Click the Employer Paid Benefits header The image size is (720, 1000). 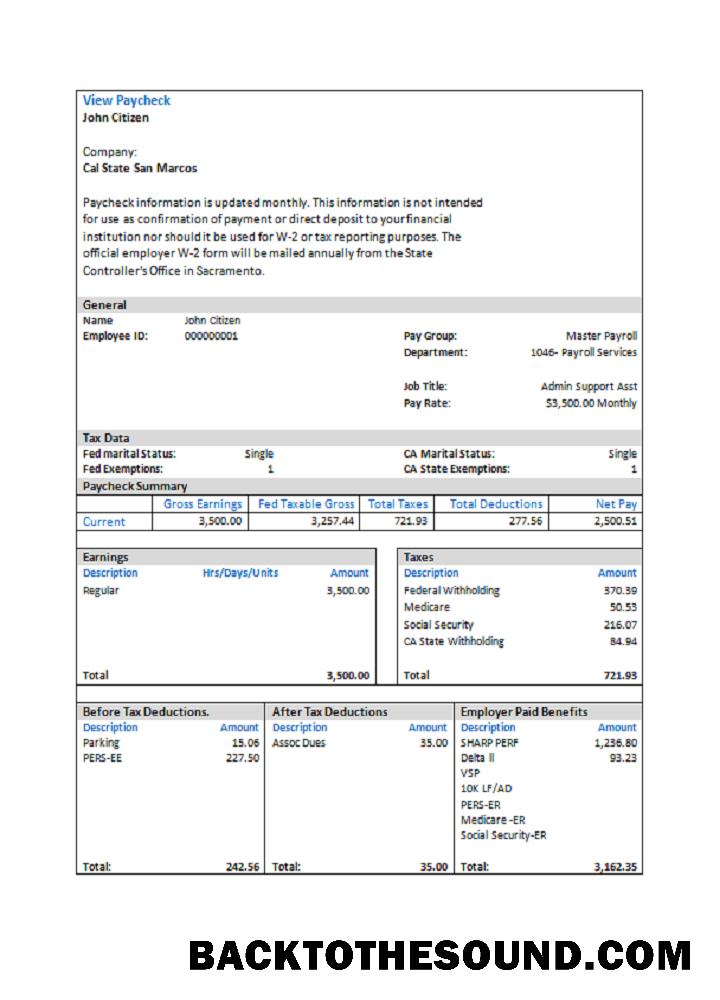point(548,712)
